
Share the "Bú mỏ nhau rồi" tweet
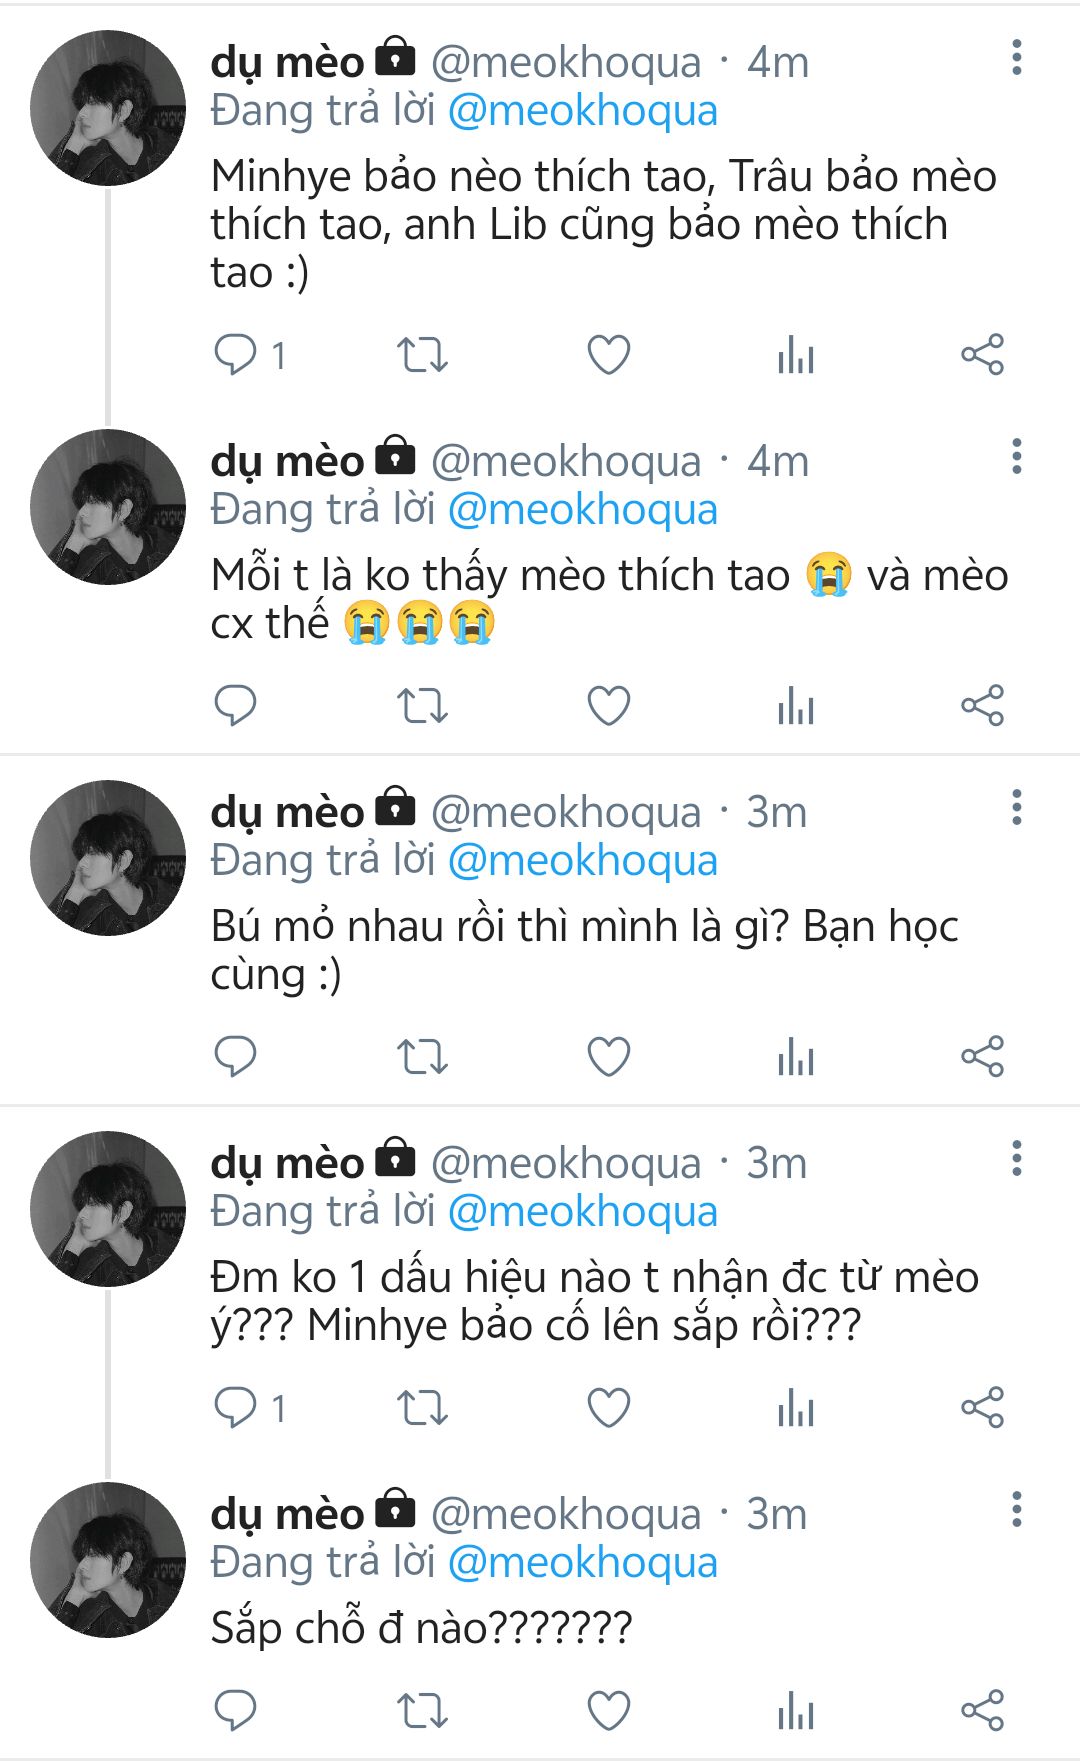(982, 1057)
